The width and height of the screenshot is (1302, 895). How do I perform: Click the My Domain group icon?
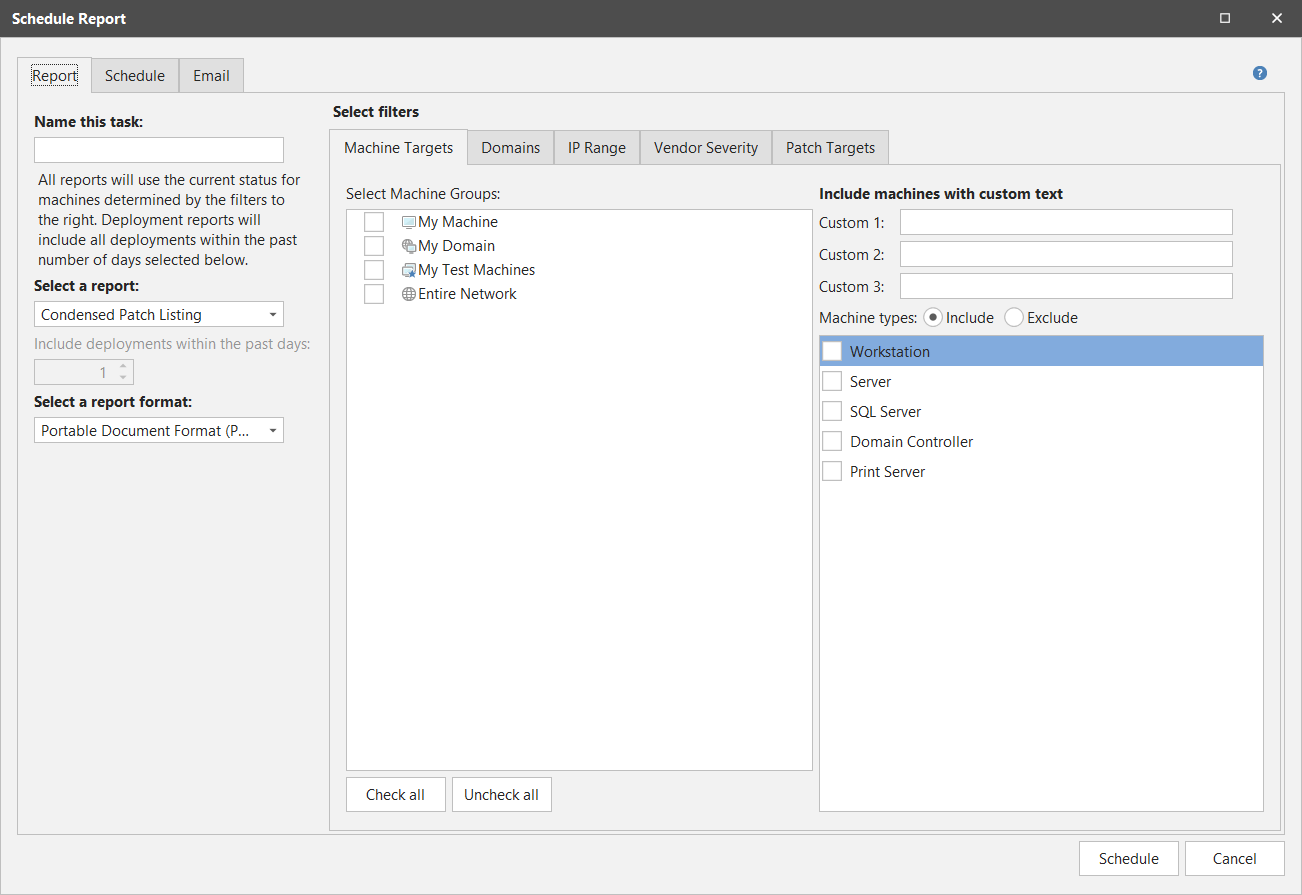409,246
